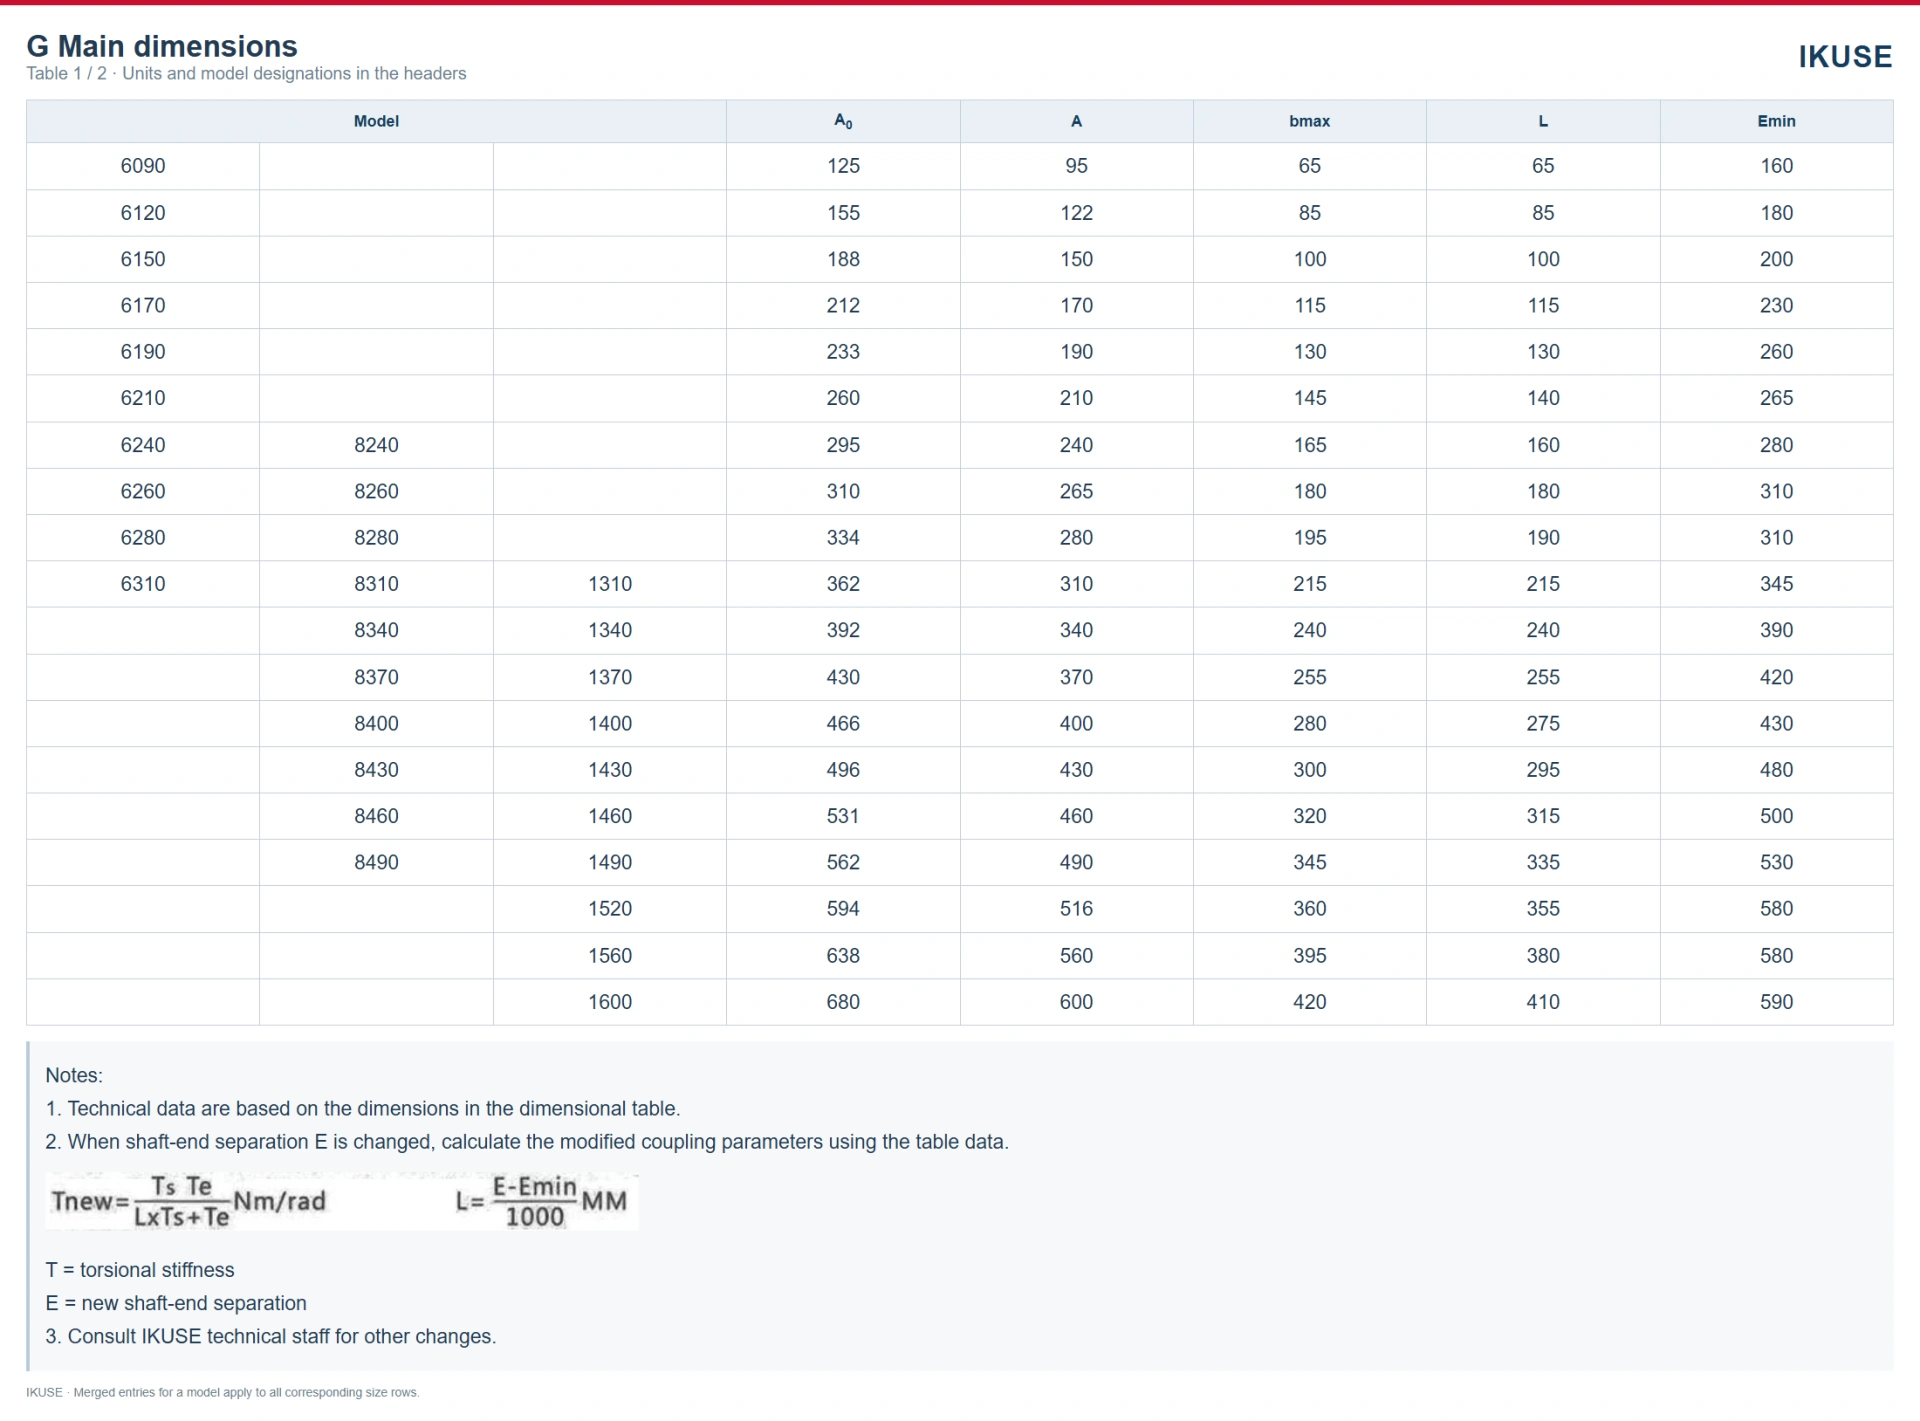Select model cell 8340
The width and height of the screenshot is (1920, 1421).
(376, 630)
